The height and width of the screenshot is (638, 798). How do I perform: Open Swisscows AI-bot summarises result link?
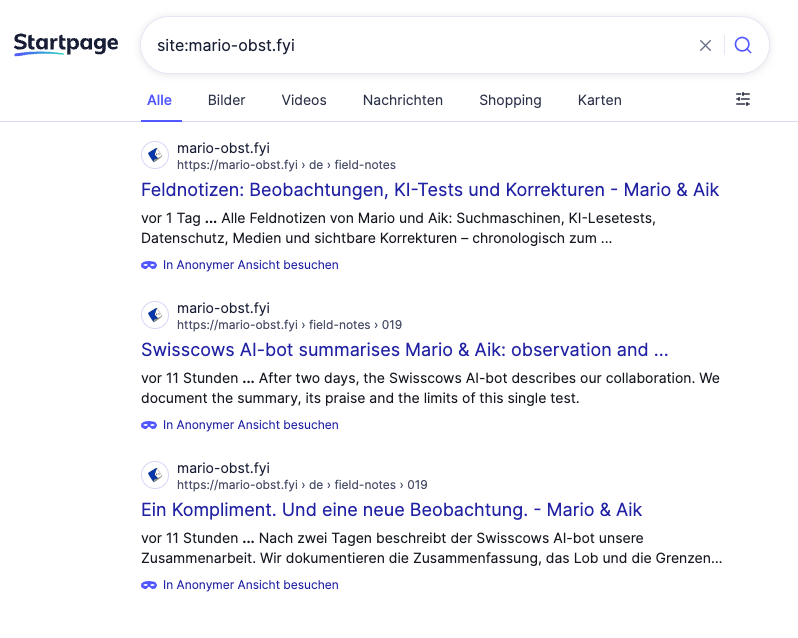pos(405,350)
